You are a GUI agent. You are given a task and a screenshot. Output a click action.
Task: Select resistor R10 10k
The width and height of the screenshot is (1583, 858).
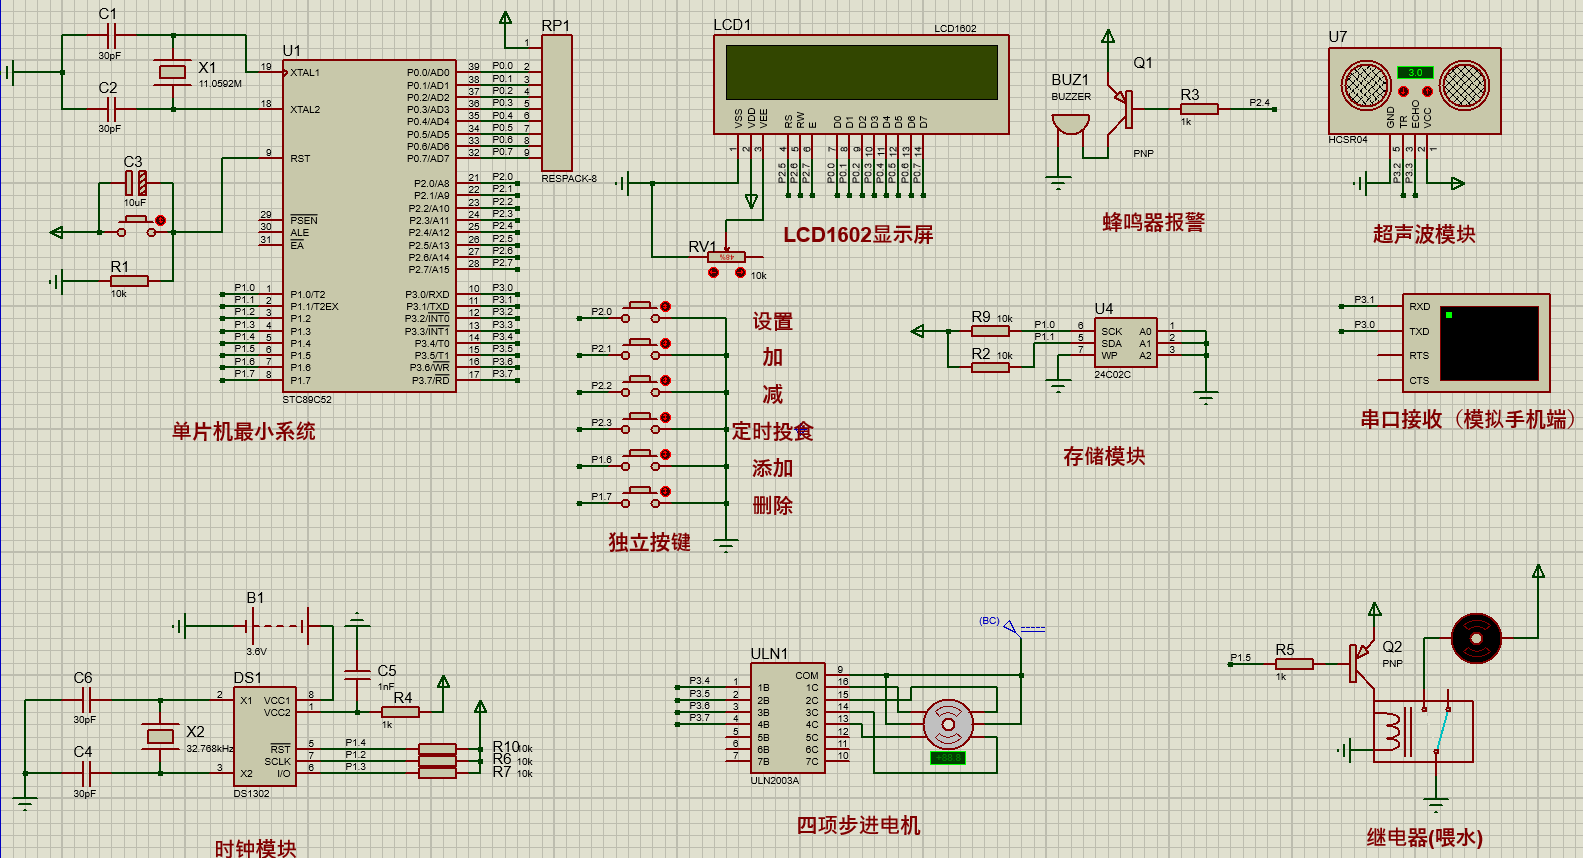(436, 748)
